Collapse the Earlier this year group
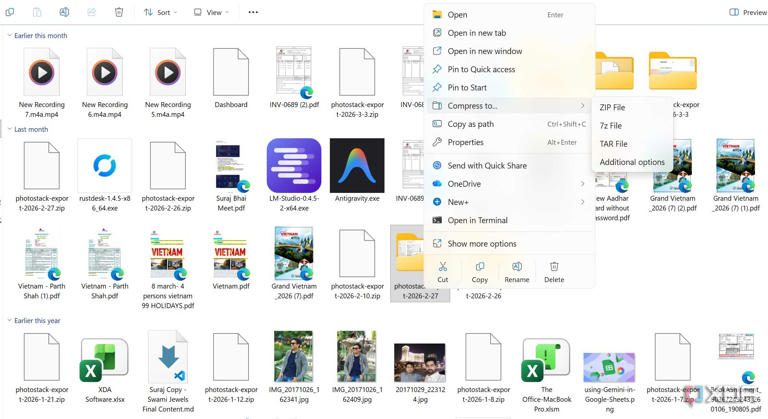The height and width of the screenshot is (419, 768). tap(9, 320)
